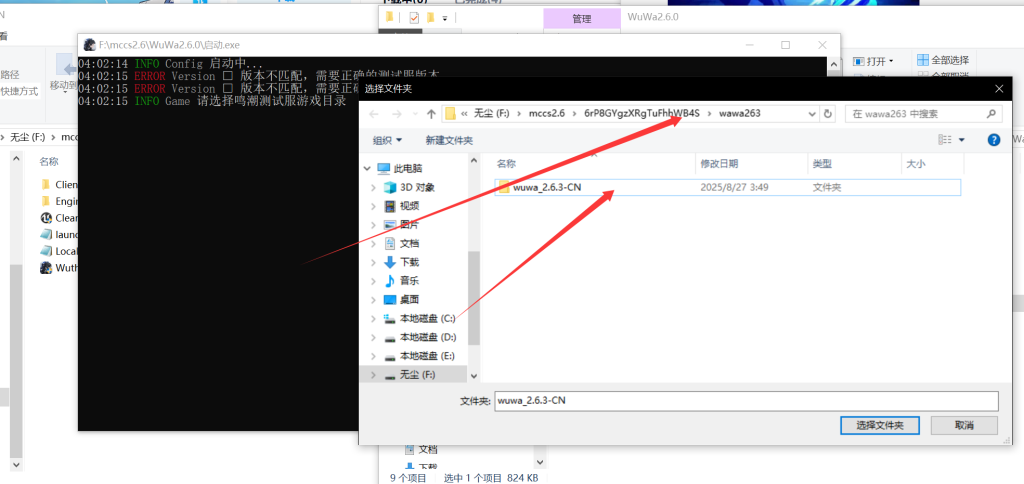The image size is (1024, 484).
Task: Click 新建文件夹 button
Action: click(x=449, y=140)
